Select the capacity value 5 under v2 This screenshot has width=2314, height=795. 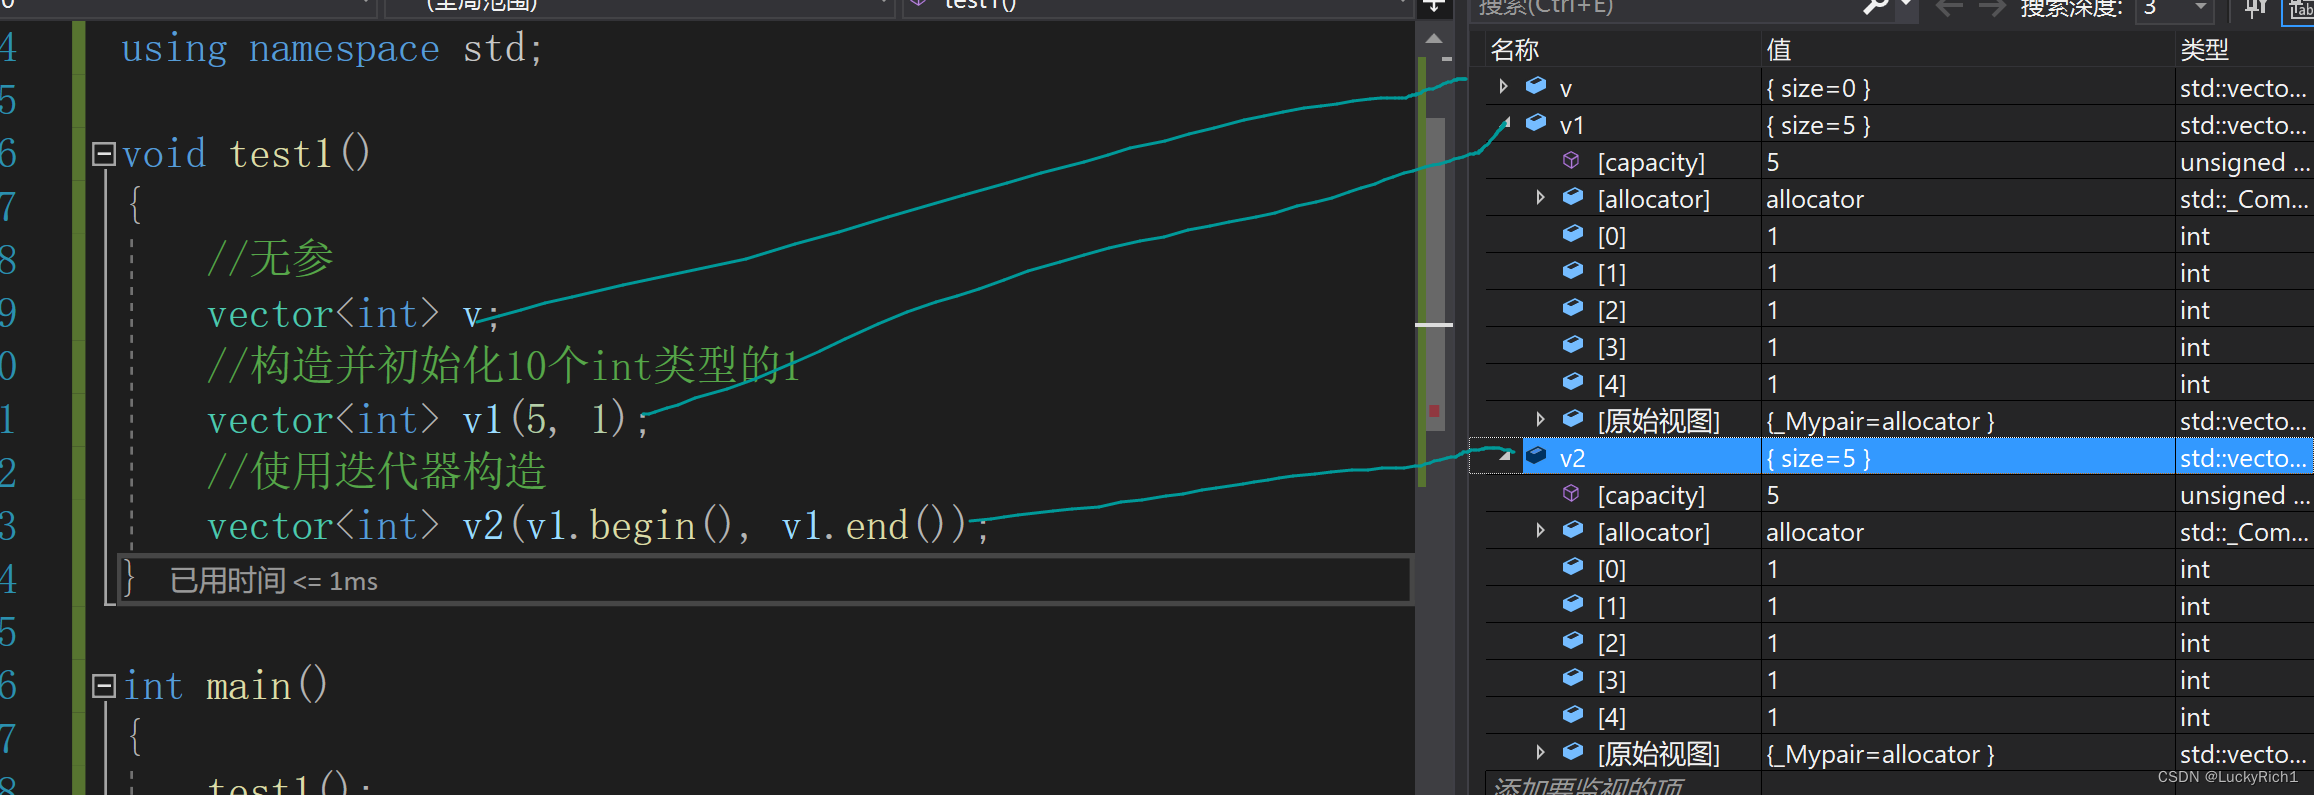point(1772,495)
